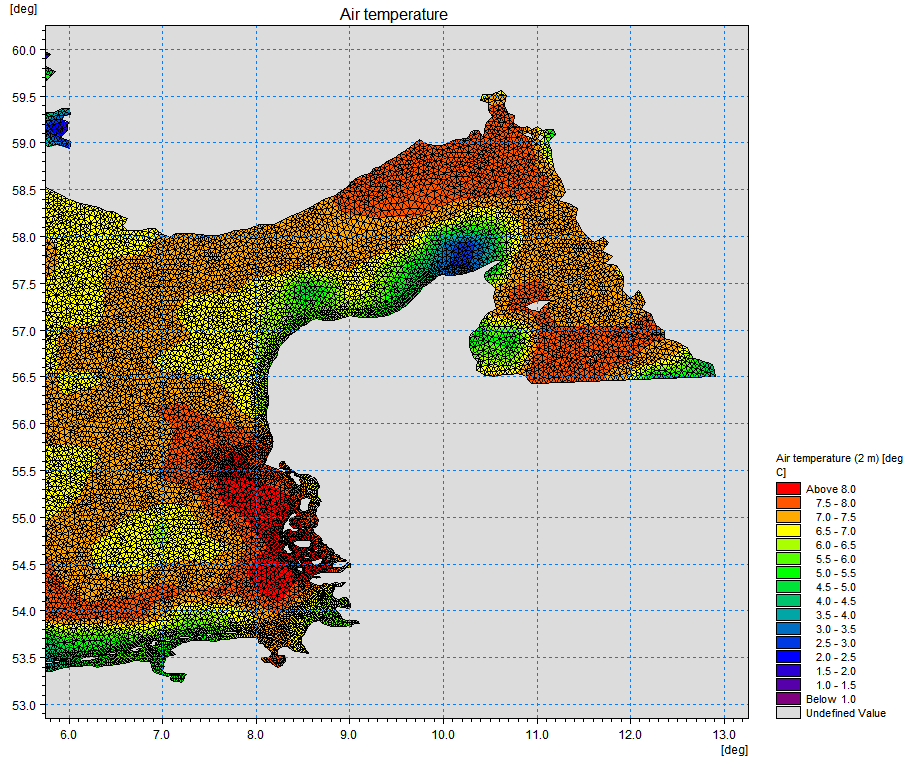Image resolution: width=905 pixels, height=759 pixels.
Task: Click the blue '2.5 - 3.0' legend swatch
Action: [x=789, y=643]
